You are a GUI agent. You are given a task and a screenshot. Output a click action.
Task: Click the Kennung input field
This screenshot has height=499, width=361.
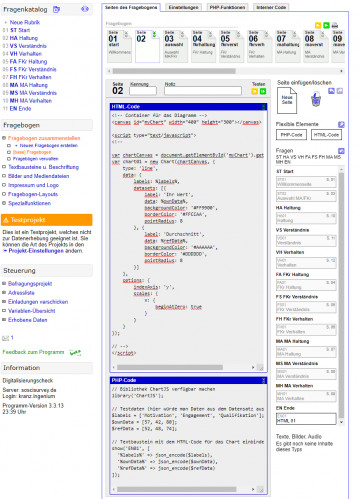point(143,91)
